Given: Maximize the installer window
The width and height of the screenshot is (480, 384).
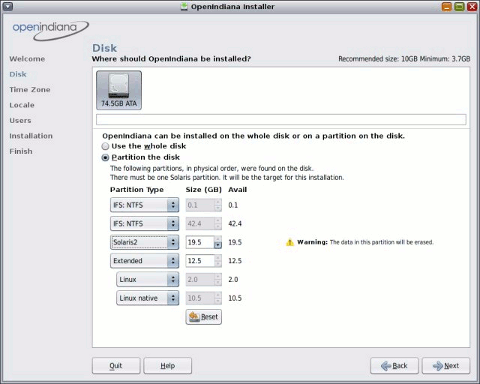Looking at the screenshot, I should click(x=459, y=6).
